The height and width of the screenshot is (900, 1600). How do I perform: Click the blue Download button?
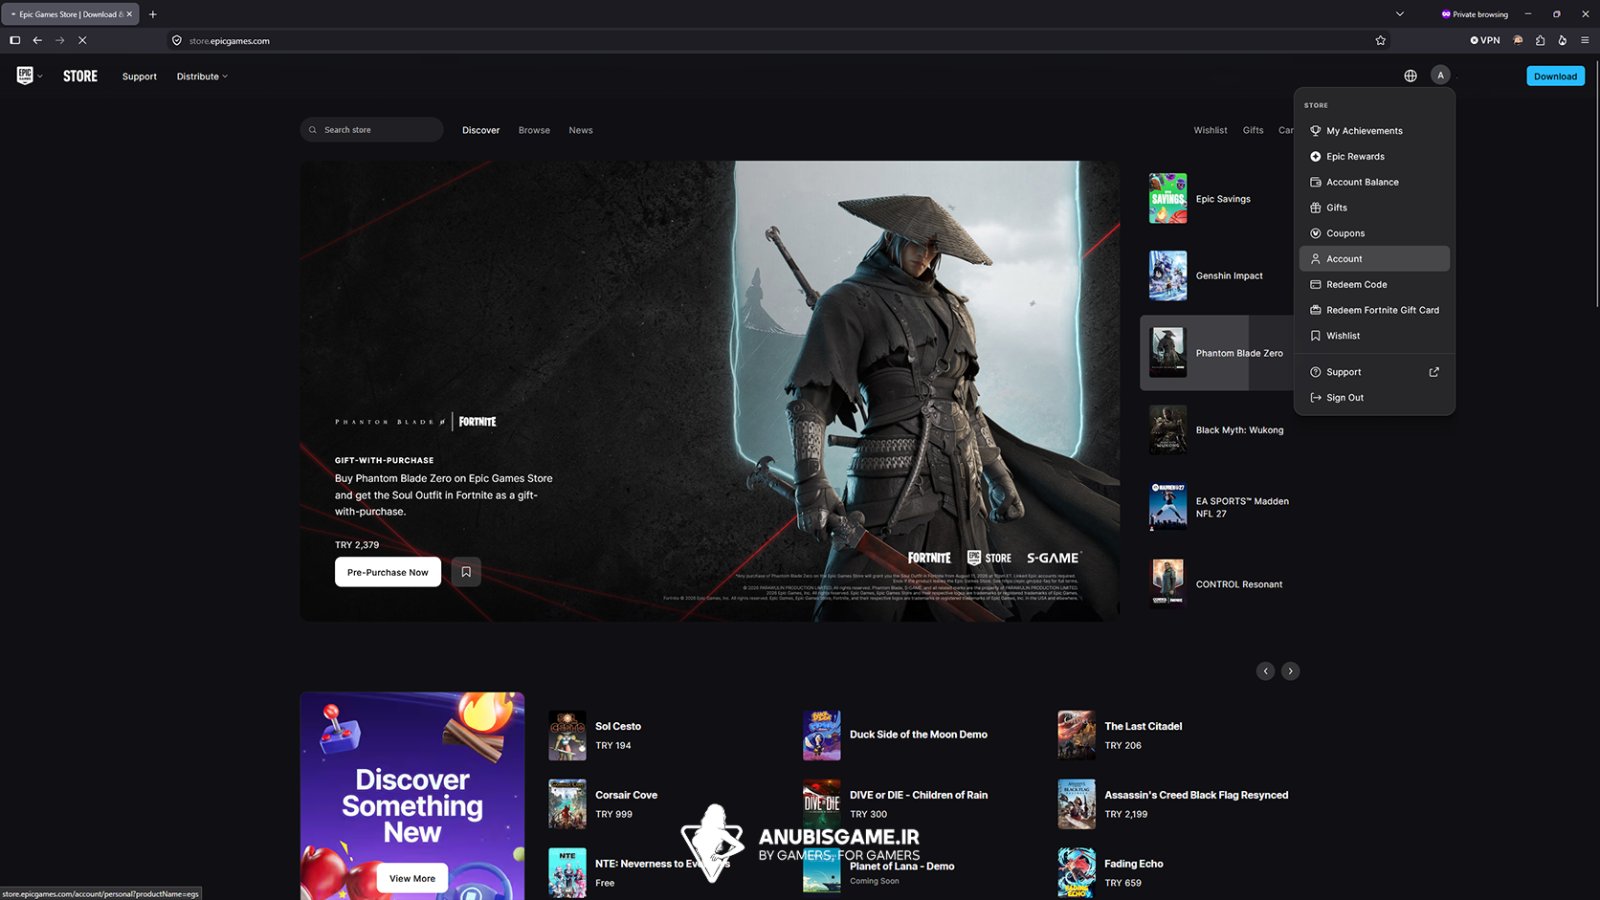tap(1555, 76)
